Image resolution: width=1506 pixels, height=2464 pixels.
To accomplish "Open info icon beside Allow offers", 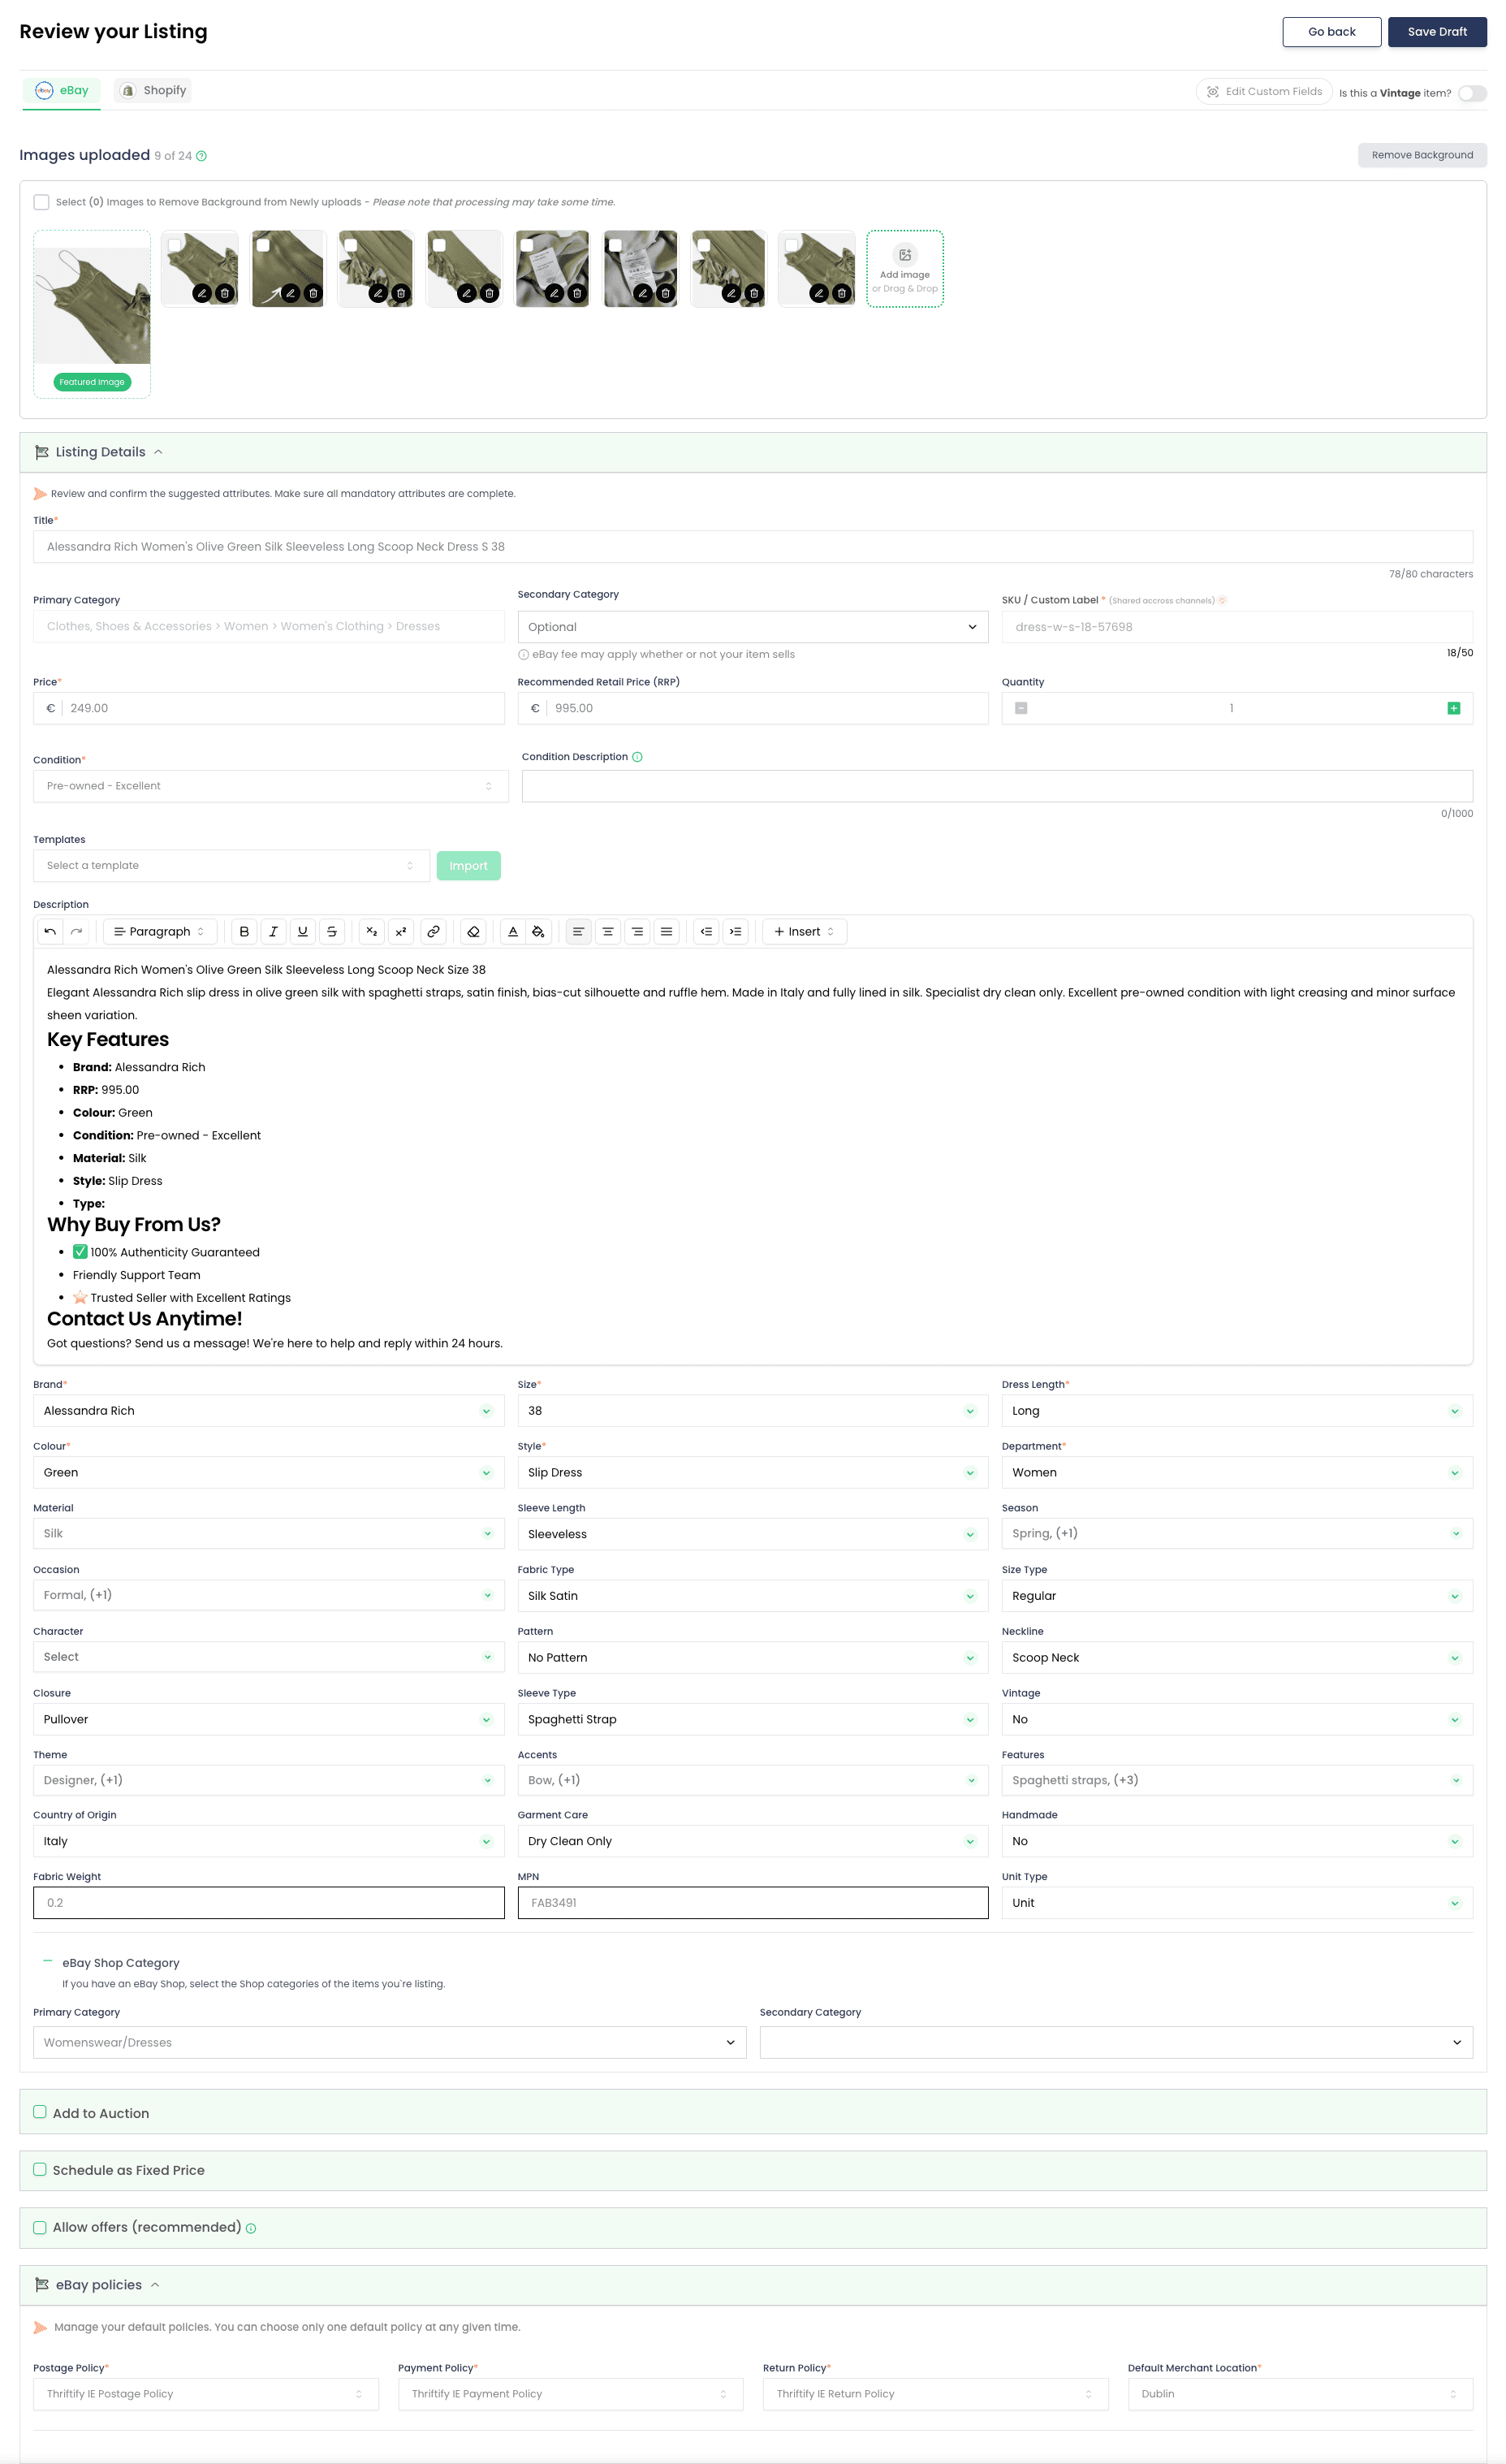I will click(251, 2228).
